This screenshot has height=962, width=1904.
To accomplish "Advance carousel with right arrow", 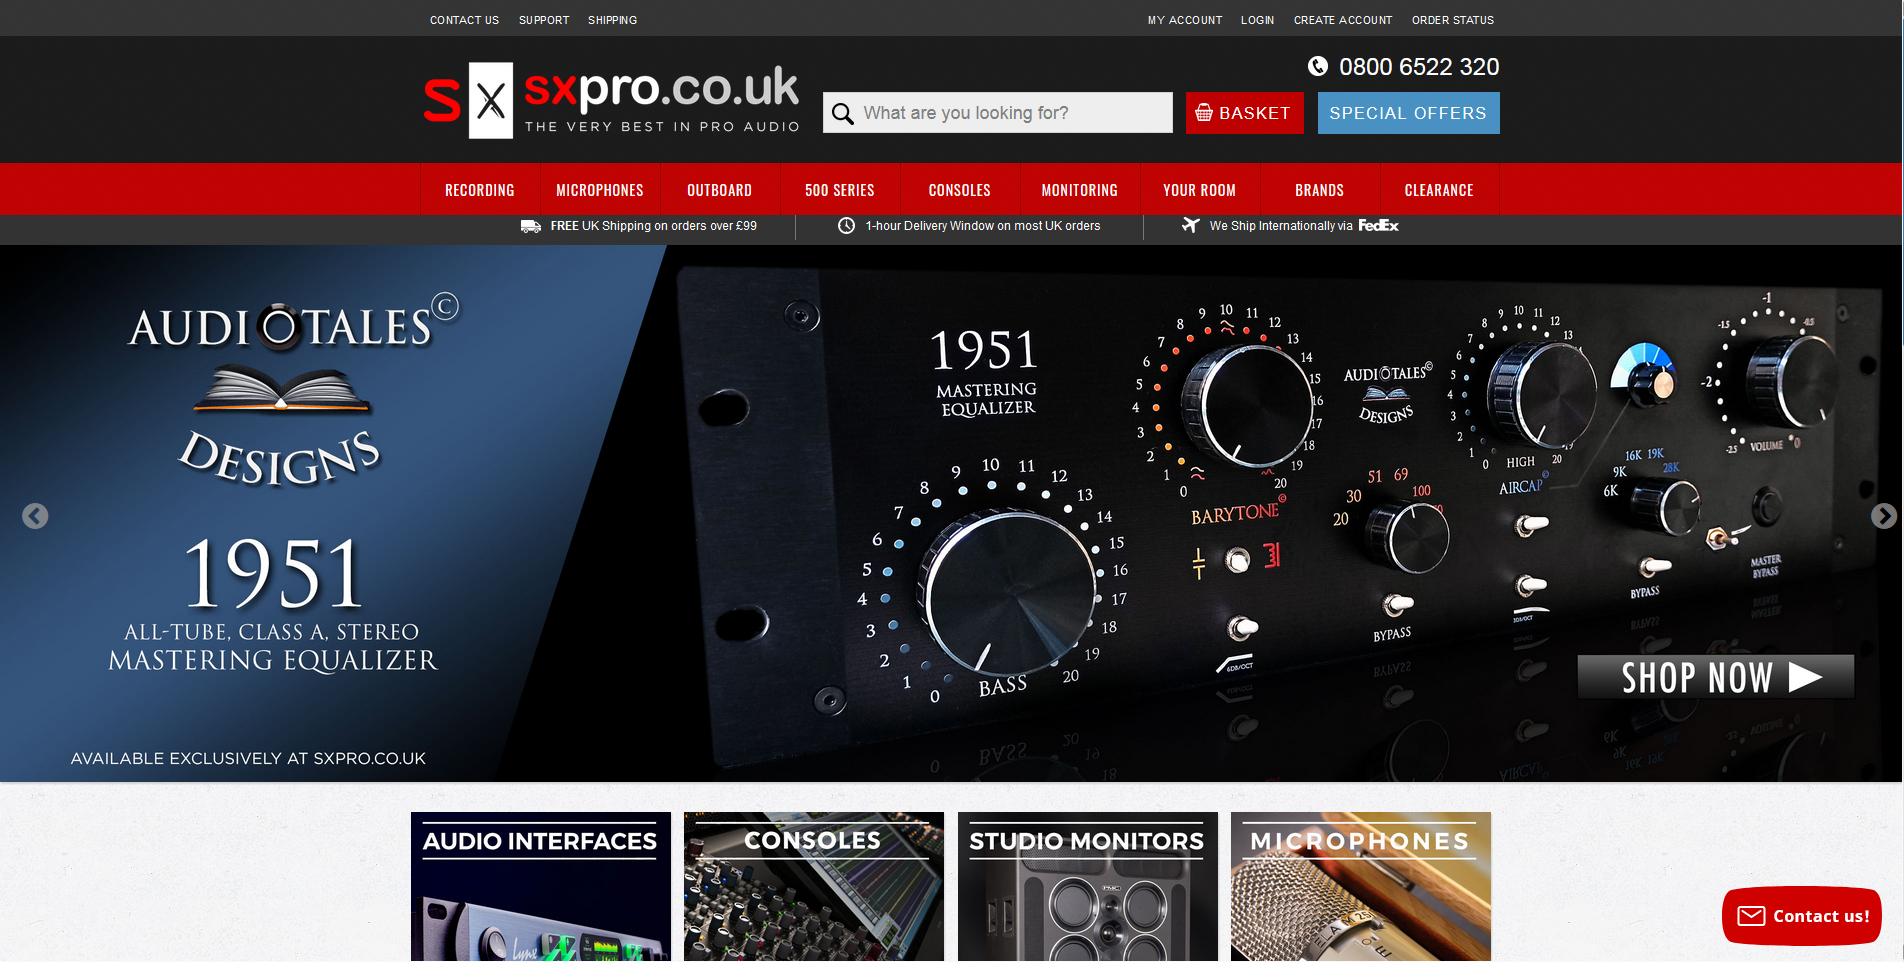I will [1883, 516].
